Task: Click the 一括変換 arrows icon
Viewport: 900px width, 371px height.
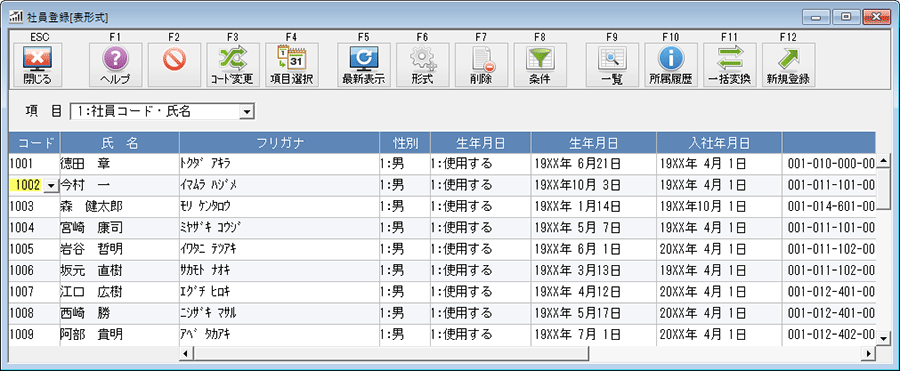Action: [x=730, y=65]
